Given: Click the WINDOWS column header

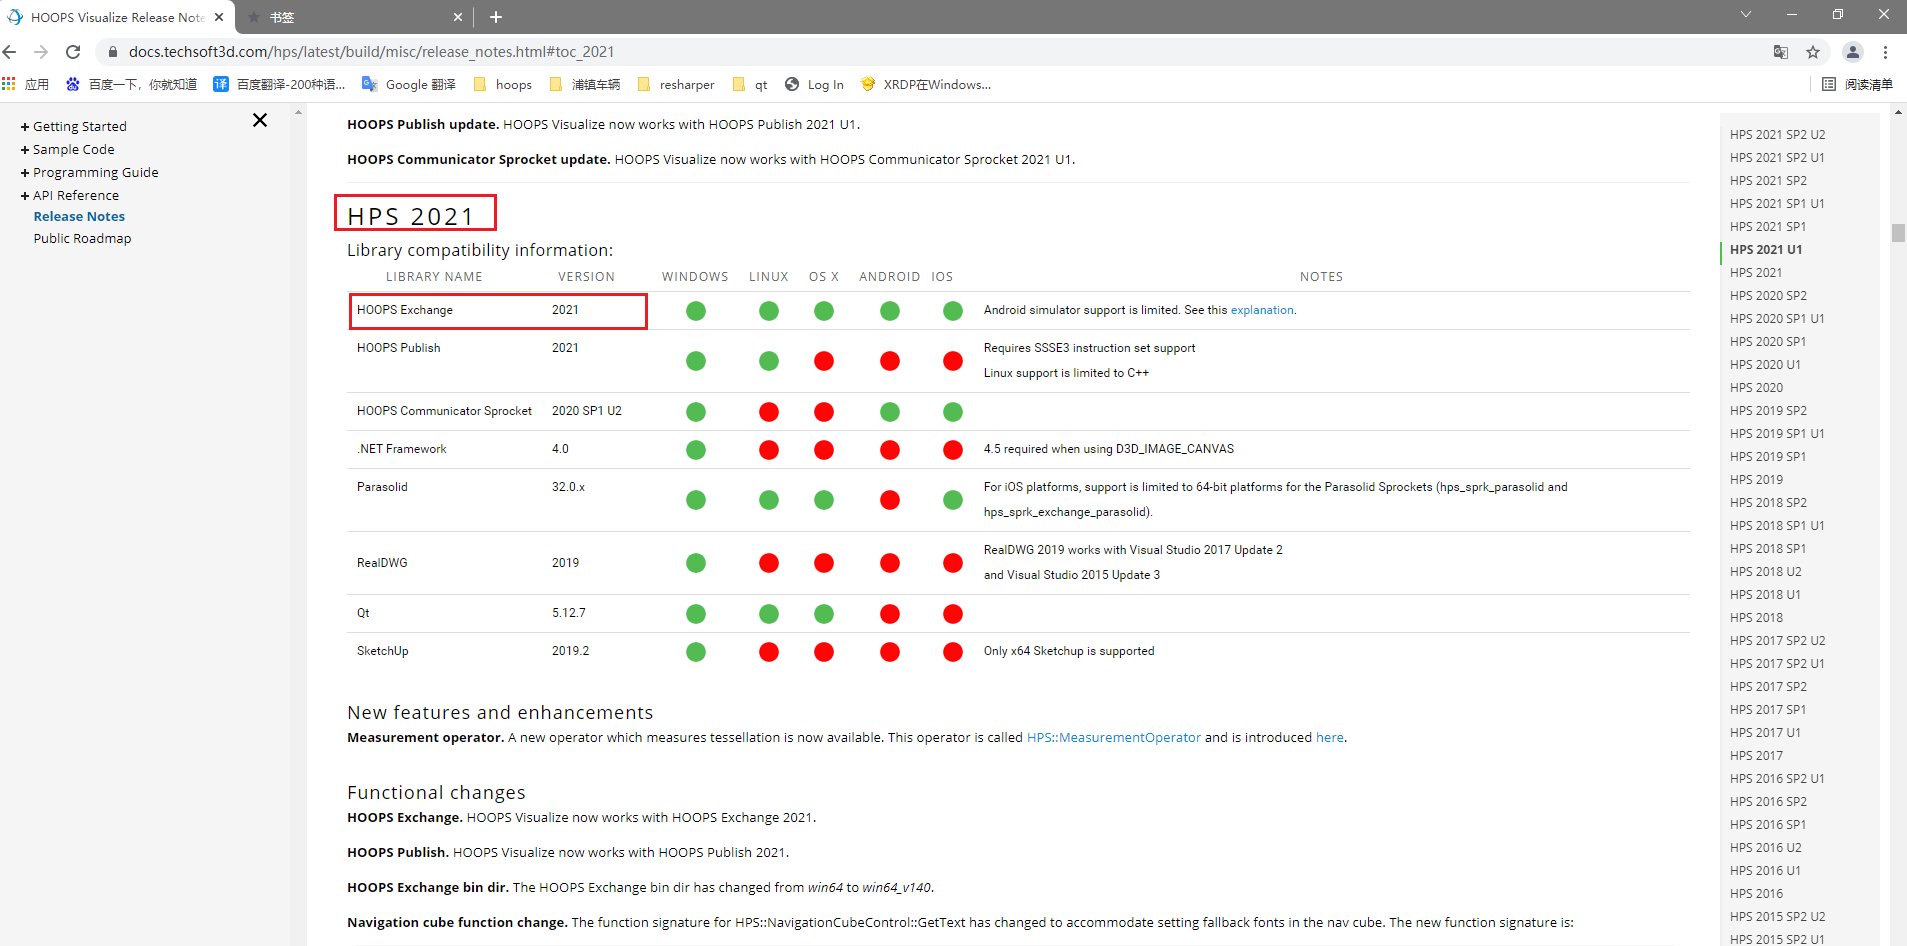Looking at the screenshot, I should 695,277.
